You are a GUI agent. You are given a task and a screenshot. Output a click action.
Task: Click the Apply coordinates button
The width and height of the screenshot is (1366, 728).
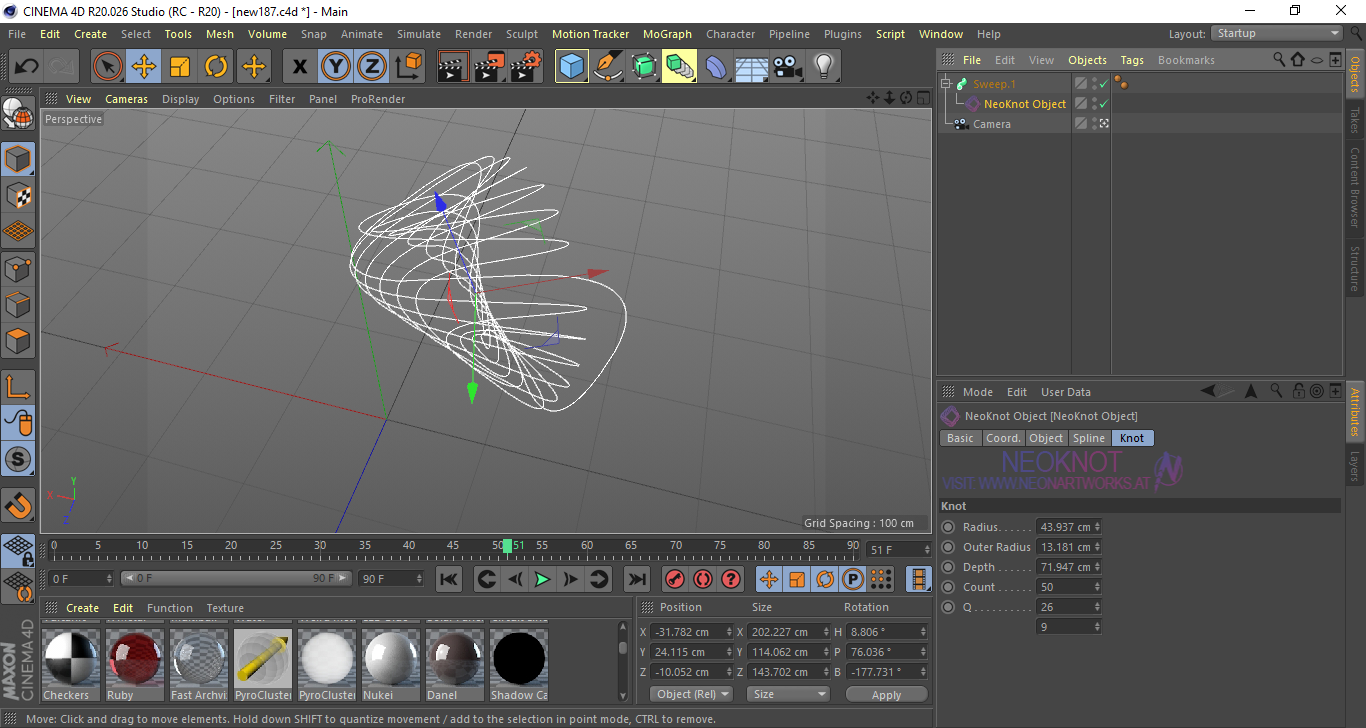point(886,694)
